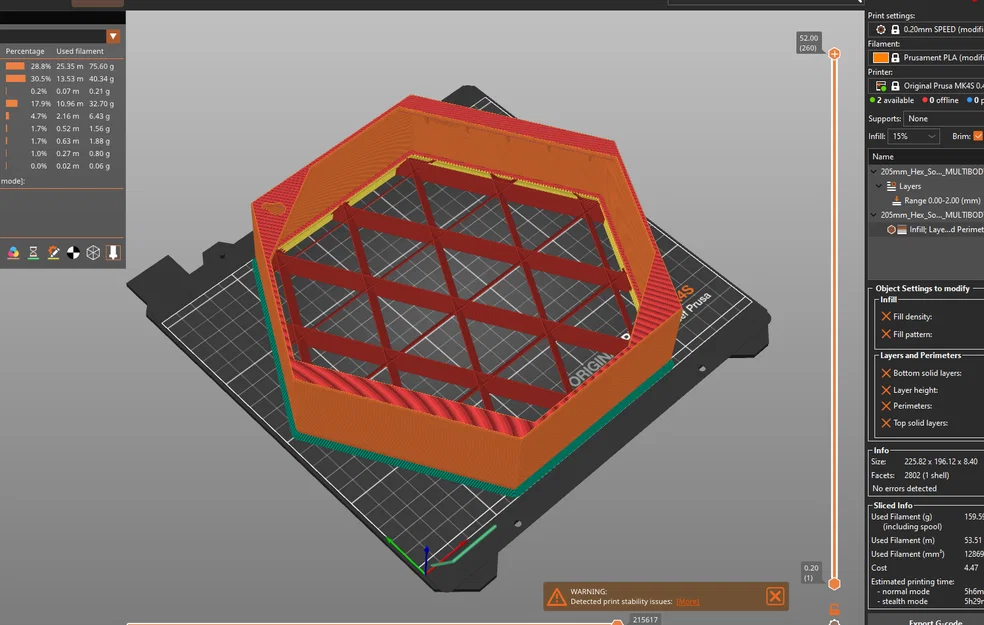
Task: Click the More link in the stability warning
Action: [x=687, y=601]
